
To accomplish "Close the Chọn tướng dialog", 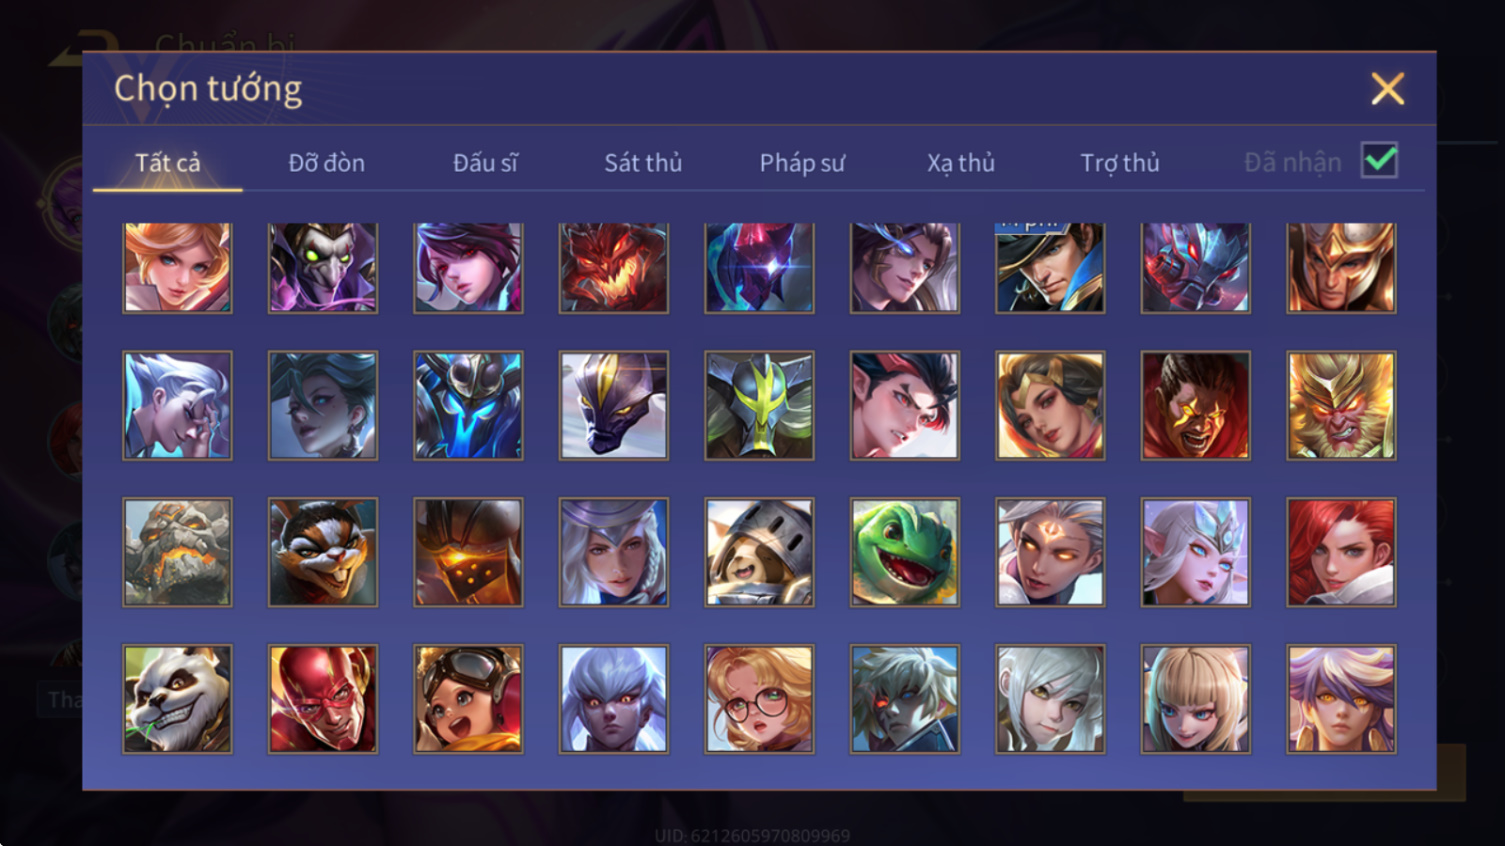I will (x=1387, y=89).
